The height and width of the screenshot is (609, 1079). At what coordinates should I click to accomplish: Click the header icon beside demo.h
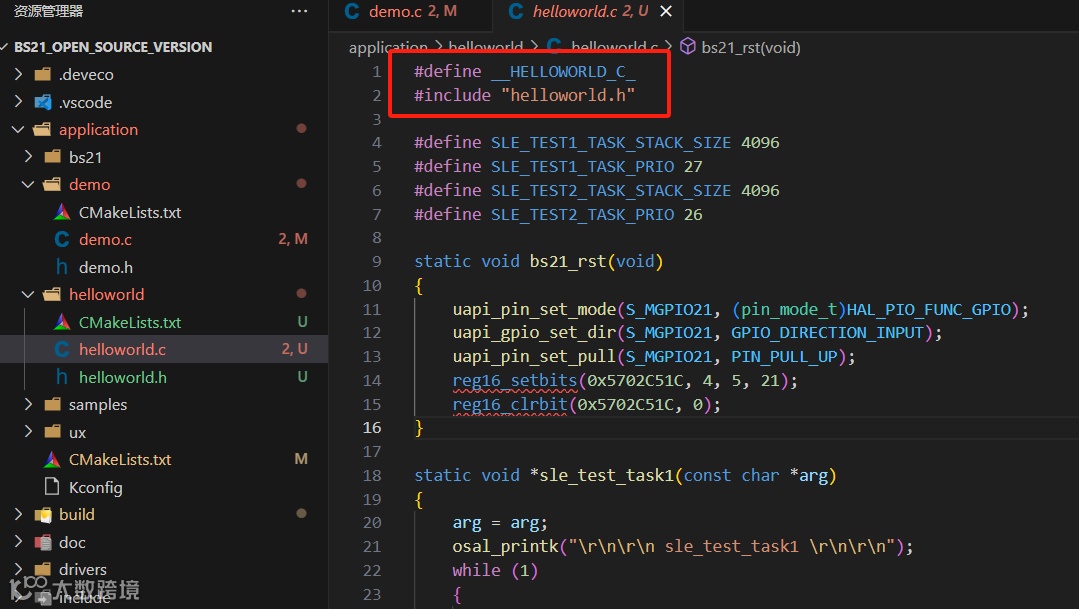62,267
